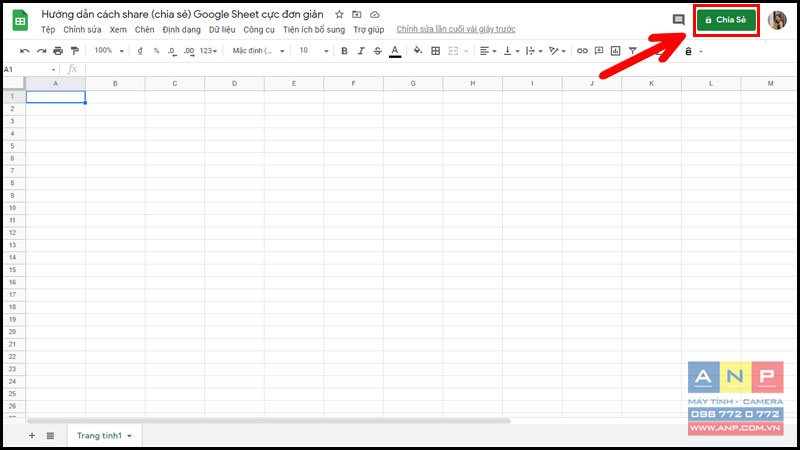
Task: Click the green Chia Sẻ button
Action: click(727, 20)
